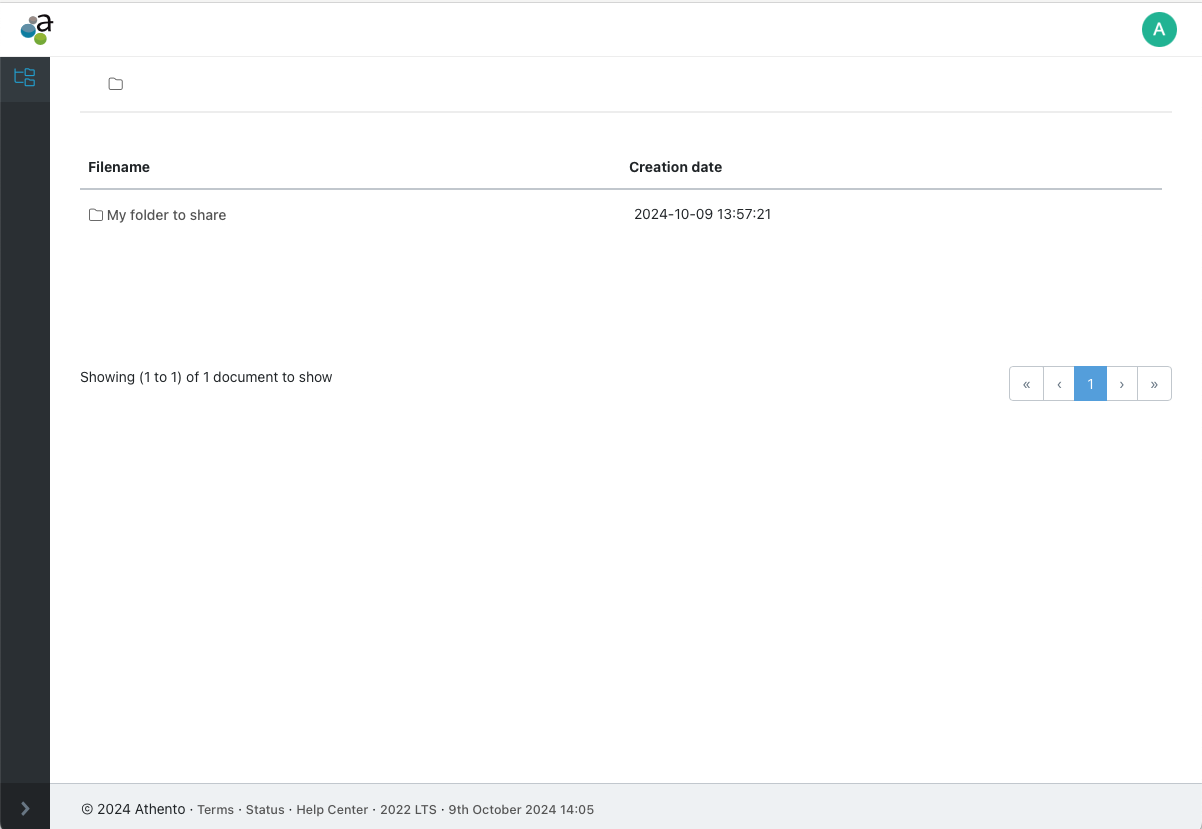
Task: Open the My folder to share folder
Action: pyautogui.click(x=166, y=215)
